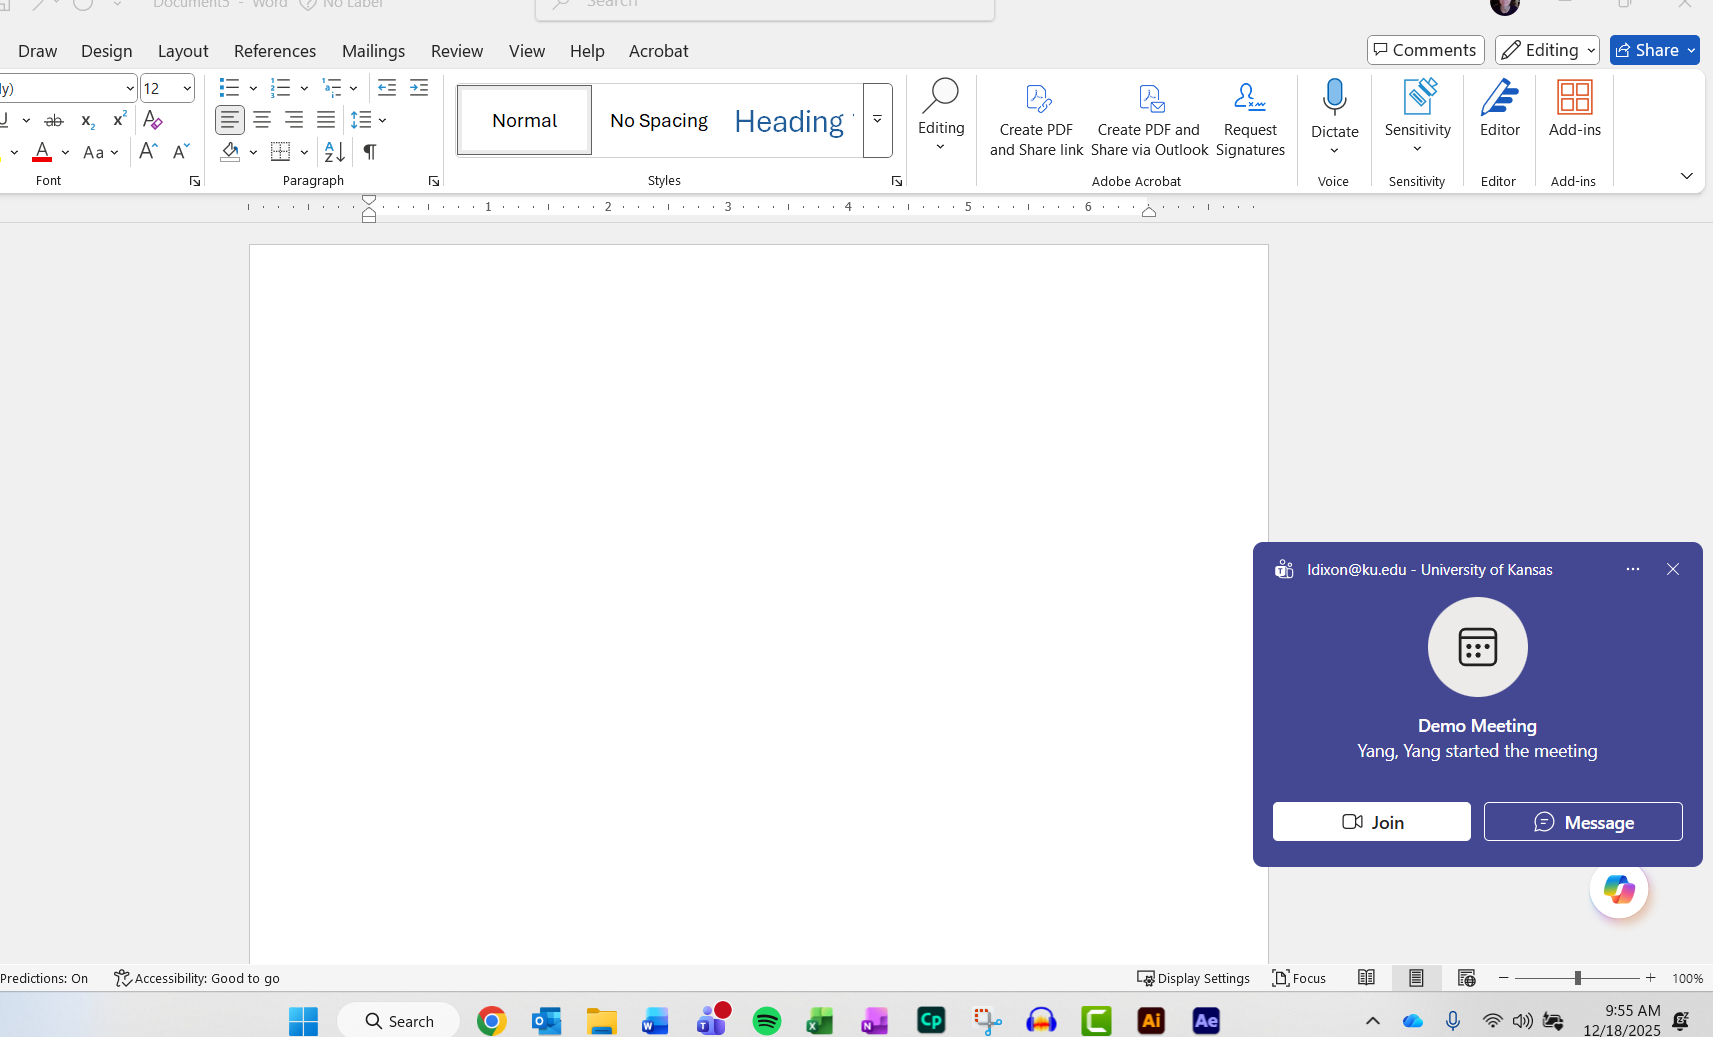
Task: Toggle center text alignment
Action: 262,120
